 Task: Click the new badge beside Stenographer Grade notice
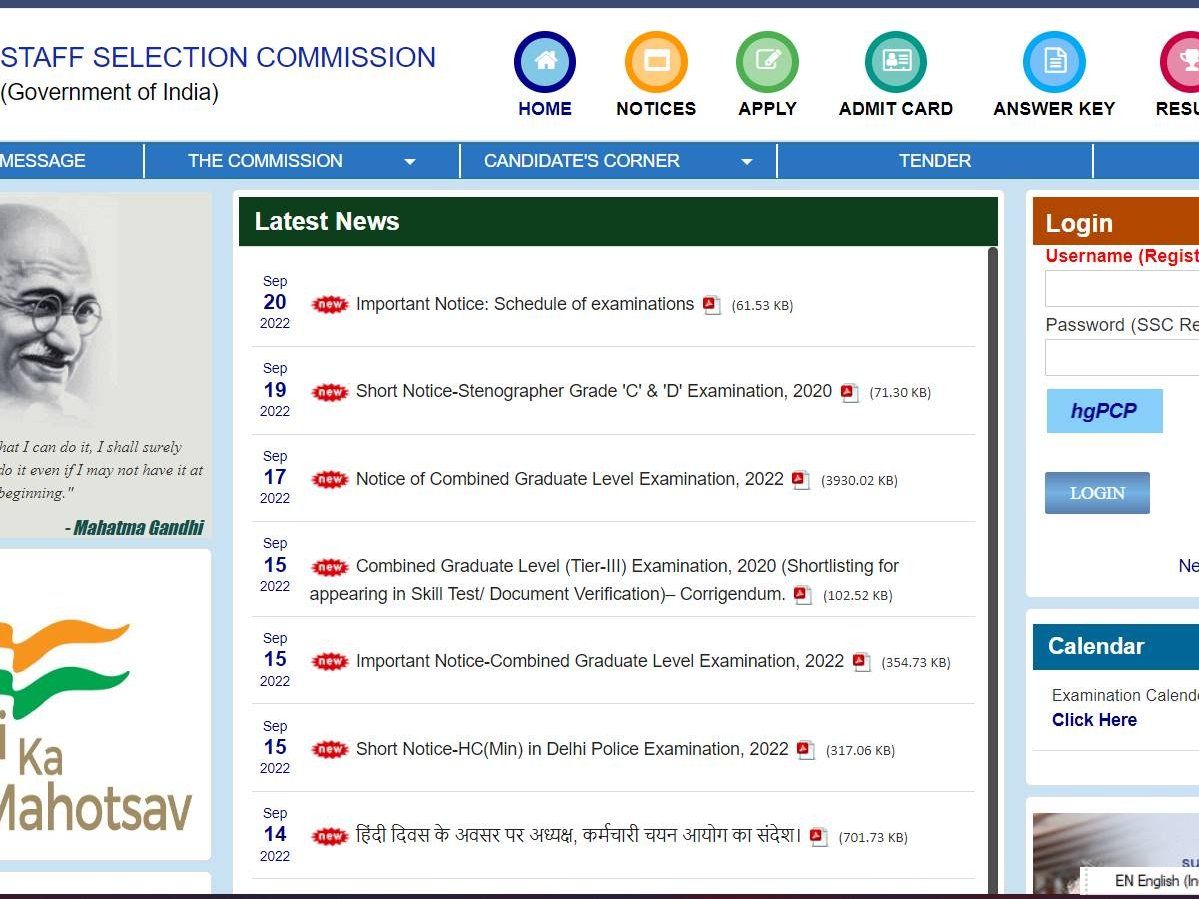coord(330,392)
